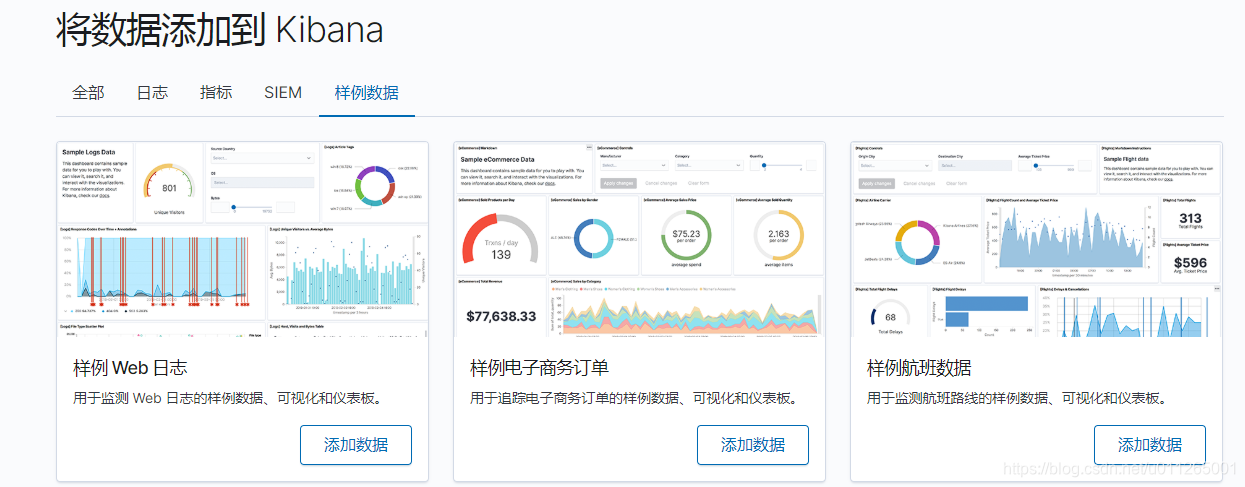Screen dimensions: 1245x487
Task: Click the 样例电子商务订单 card title
Action: (540, 368)
